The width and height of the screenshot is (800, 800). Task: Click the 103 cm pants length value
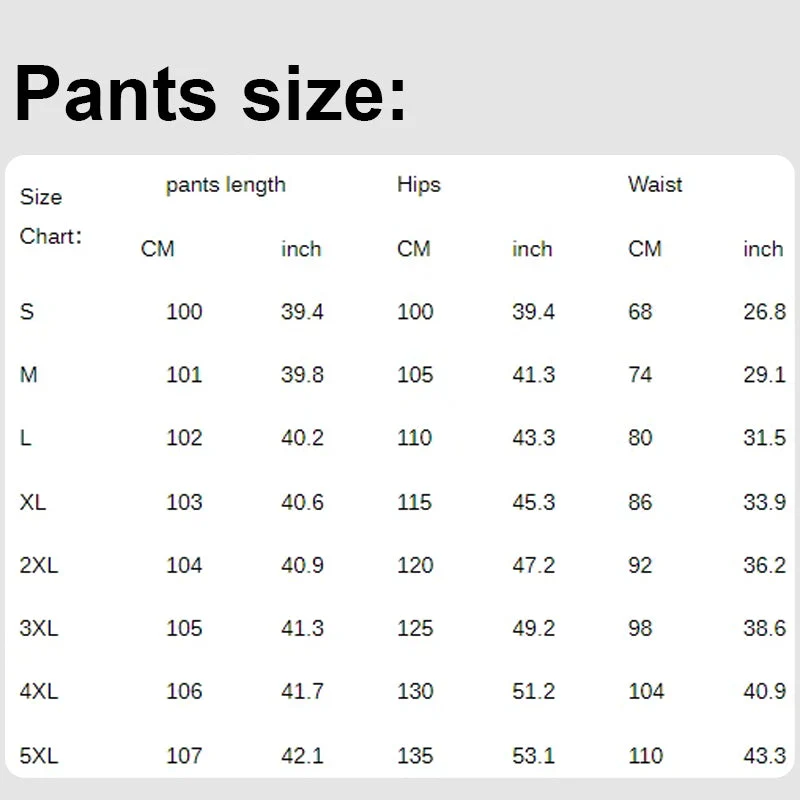pos(184,502)
